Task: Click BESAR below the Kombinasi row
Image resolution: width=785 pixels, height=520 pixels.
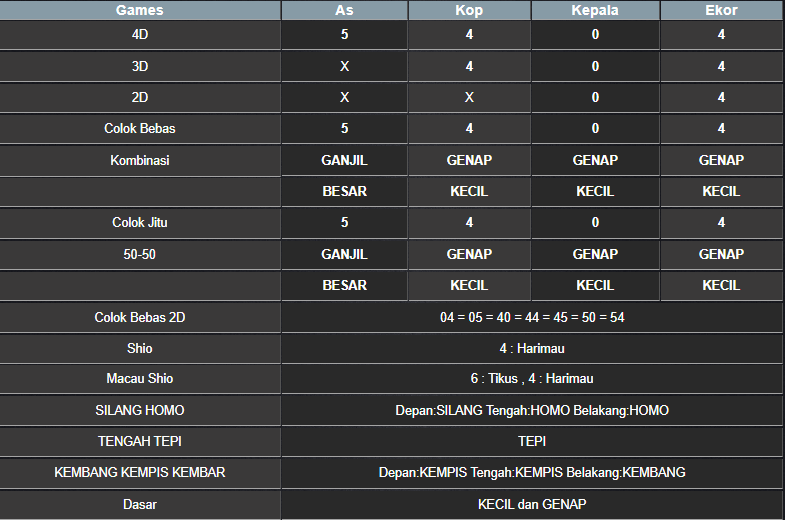Action: 344,191
